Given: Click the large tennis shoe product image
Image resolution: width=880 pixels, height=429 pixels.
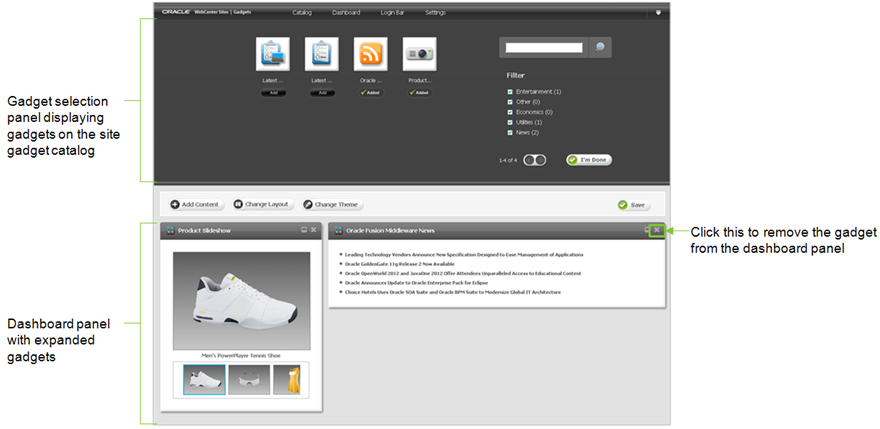Looking at the screenshot, I should [241, 301].
